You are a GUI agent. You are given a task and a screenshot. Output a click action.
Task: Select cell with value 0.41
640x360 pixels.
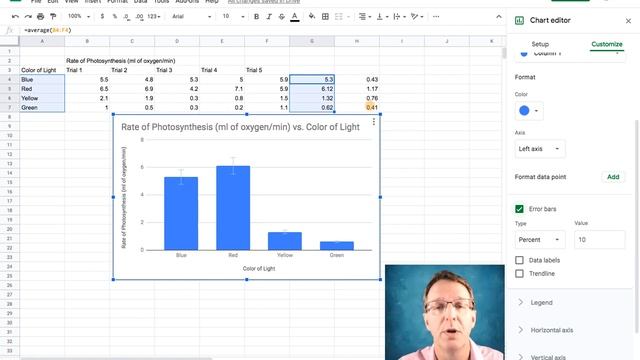[357, 107]
